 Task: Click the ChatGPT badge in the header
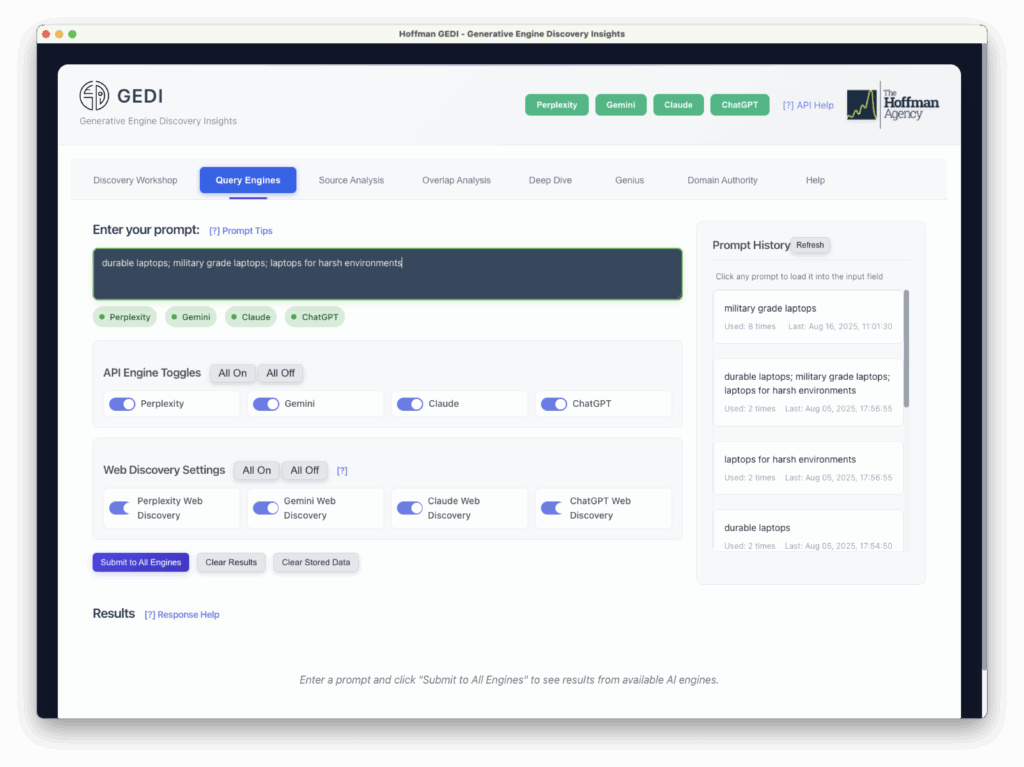pos(739,104)
